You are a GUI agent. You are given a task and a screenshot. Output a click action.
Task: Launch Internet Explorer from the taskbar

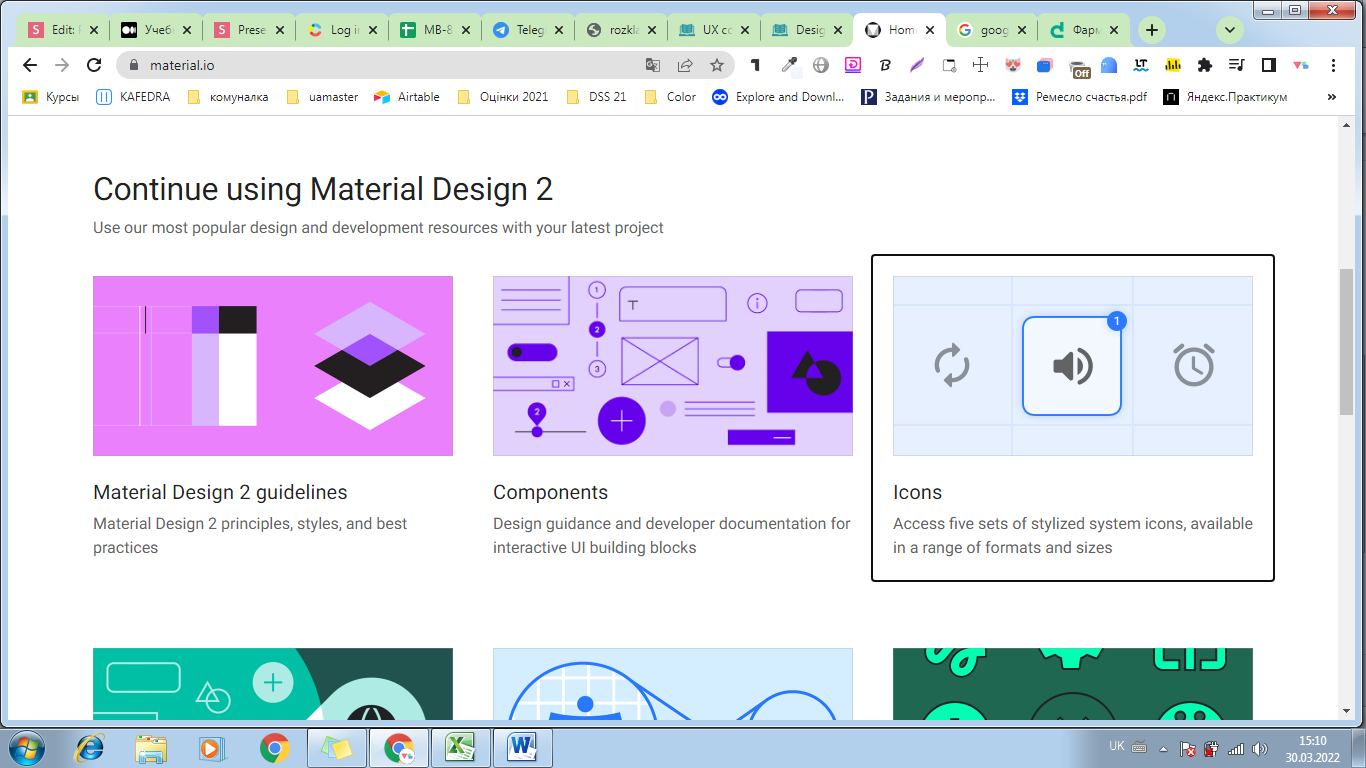pyautogui.click(x=89, y=748)
